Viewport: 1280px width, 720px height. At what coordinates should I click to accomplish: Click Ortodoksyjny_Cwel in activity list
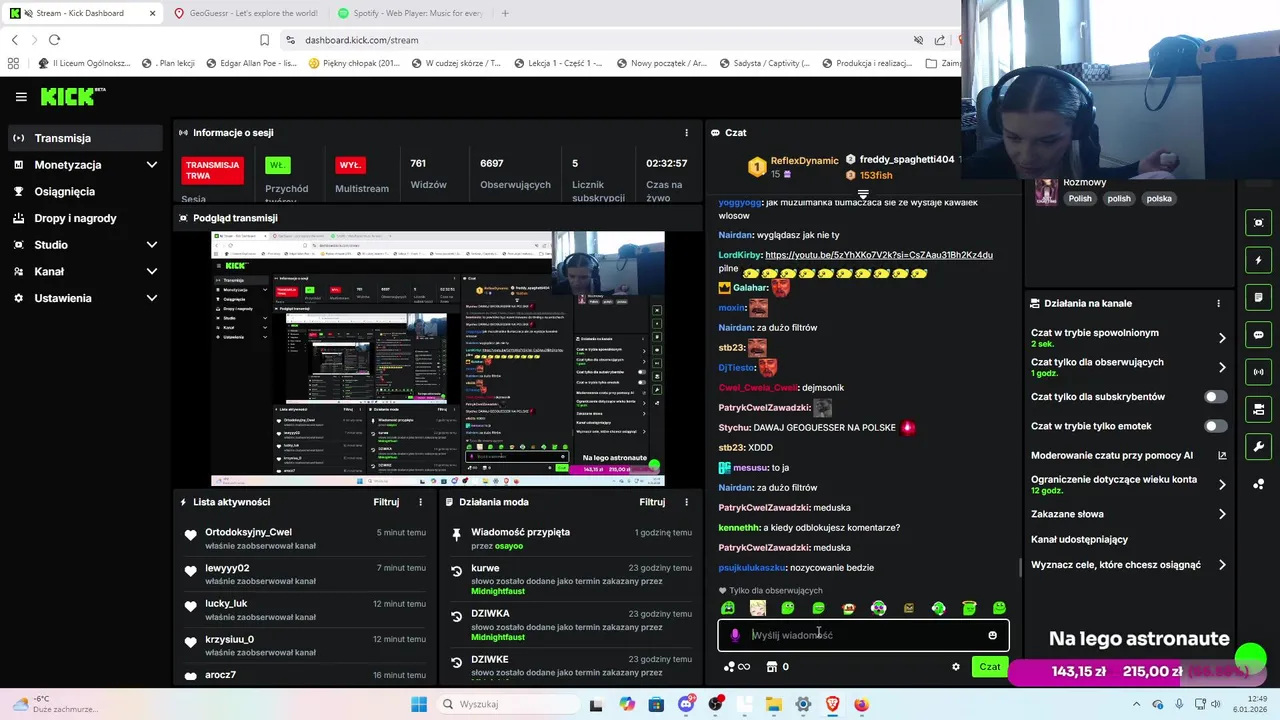[x=248, y=532]
